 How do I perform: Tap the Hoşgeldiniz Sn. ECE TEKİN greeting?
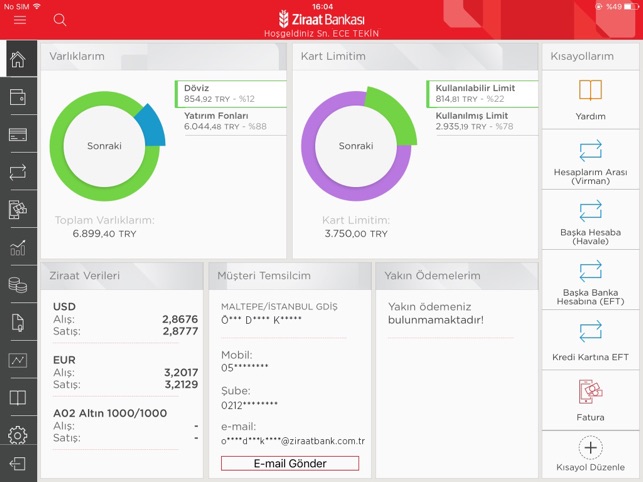pyautogui.click(x=322, y=34)
